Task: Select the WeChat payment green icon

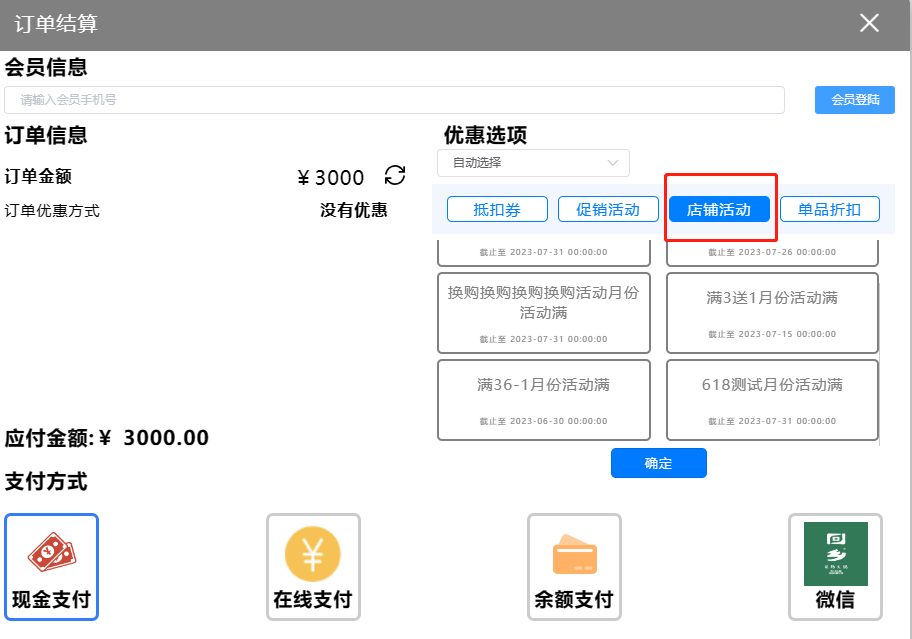Action: coord(835,553)
